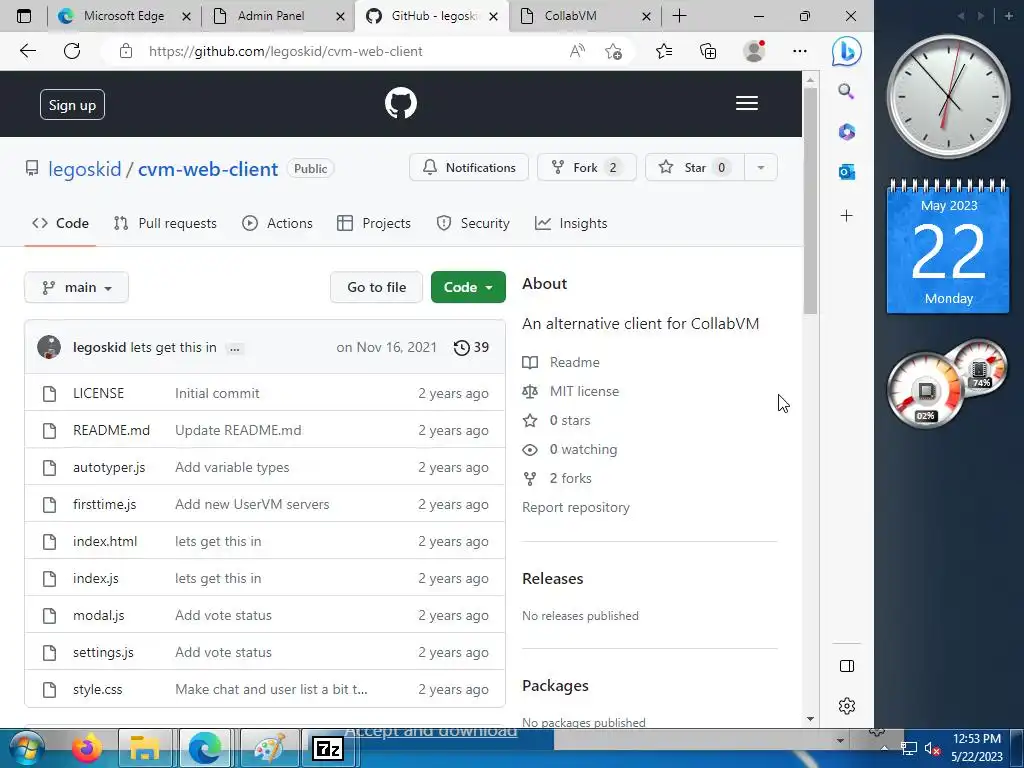This screenshot has width=1024, height=768.
Task: Open a new browser tab
Action: pos(679,16)
